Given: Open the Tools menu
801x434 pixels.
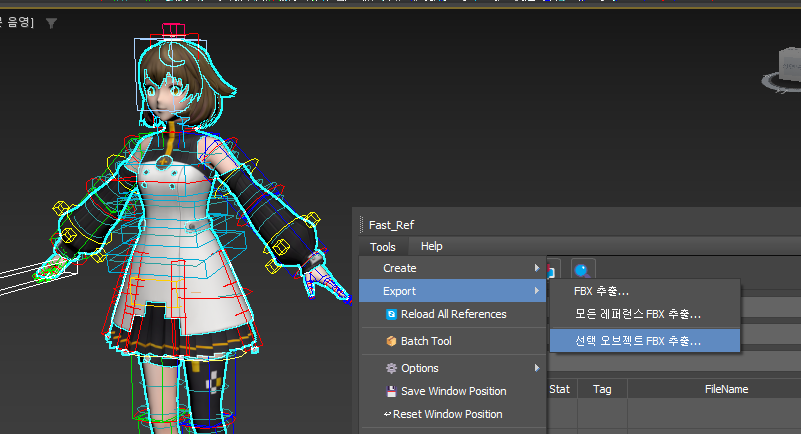Looking at the screenshot, I should point(382,246).
